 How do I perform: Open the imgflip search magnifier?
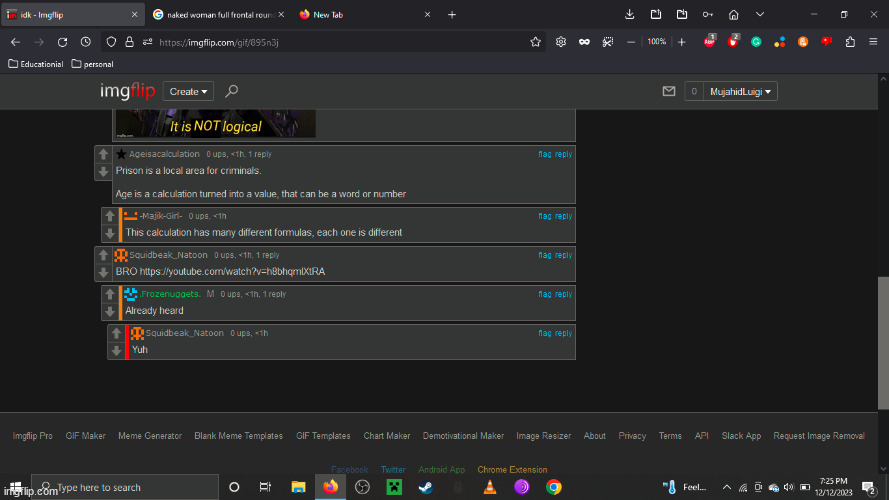(231, 91)
